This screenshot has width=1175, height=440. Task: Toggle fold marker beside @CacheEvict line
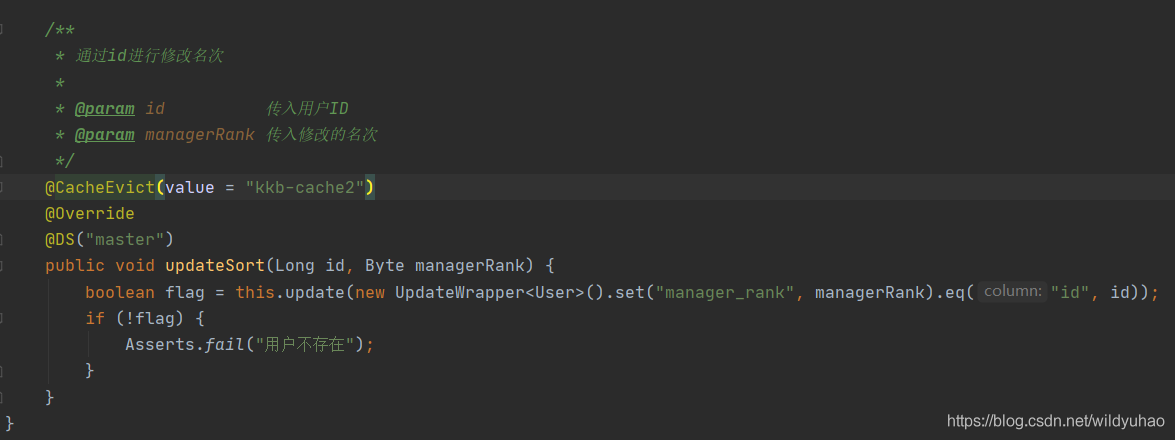click(x=3, y=187)
